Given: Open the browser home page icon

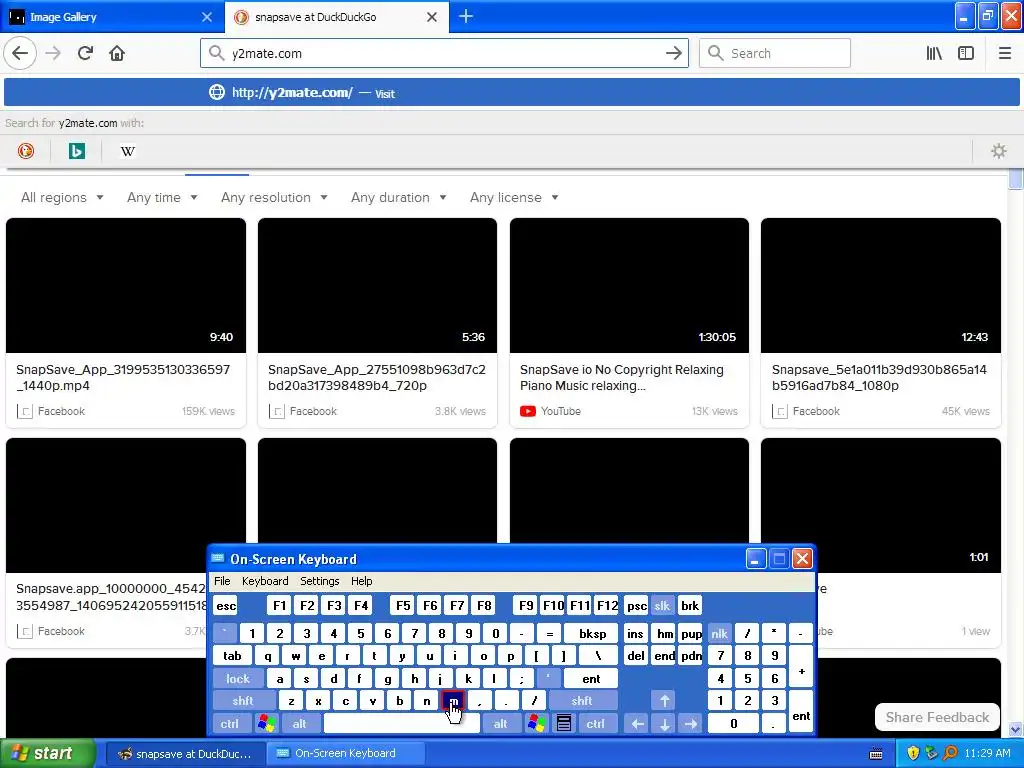Looking at the screenshot, I should 117,53.
